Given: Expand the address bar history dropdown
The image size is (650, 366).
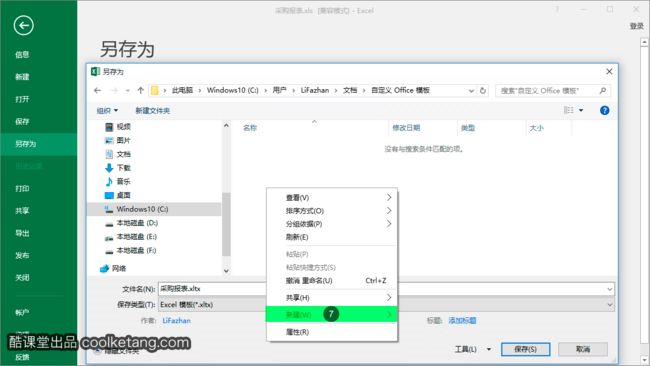Looking at the screenshot, I should (x=471, y=90).
